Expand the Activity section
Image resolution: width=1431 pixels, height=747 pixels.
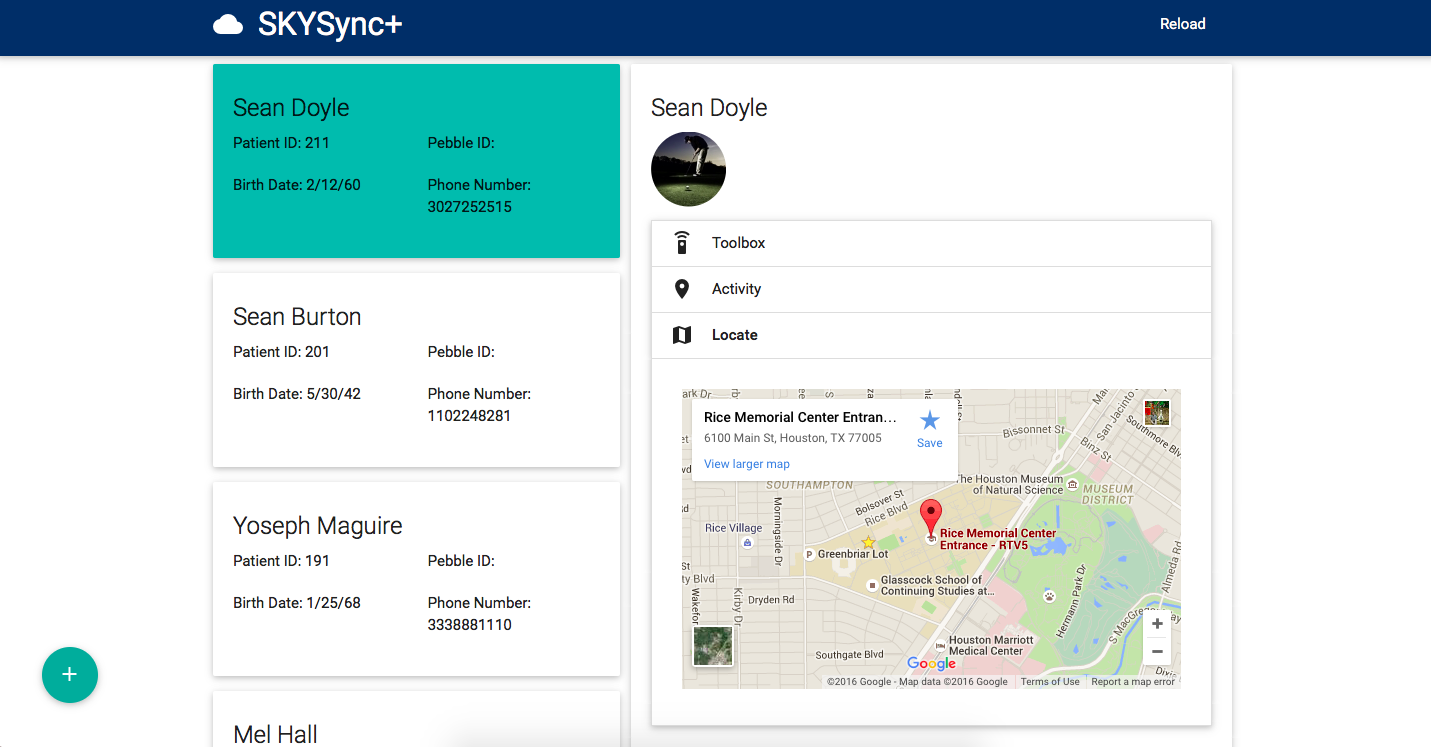pyautogui.click(x=931, y=289)
